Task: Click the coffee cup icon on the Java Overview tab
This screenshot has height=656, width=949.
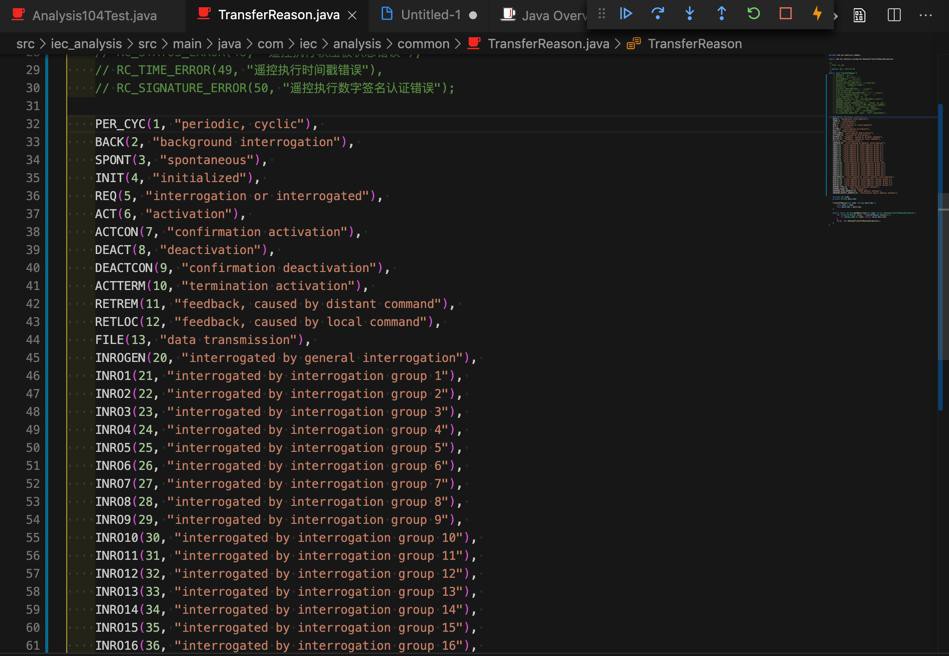Action: 508,15
